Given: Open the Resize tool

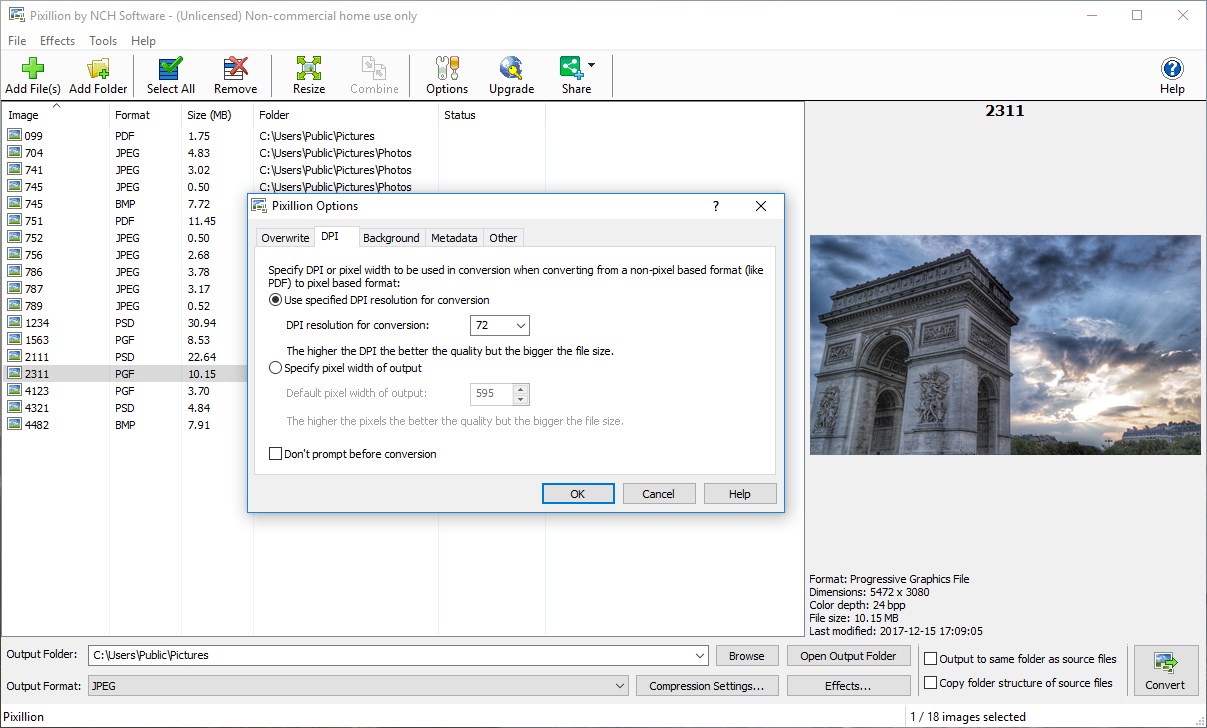Looking at the screenshot, I should [x=308, y=74].
